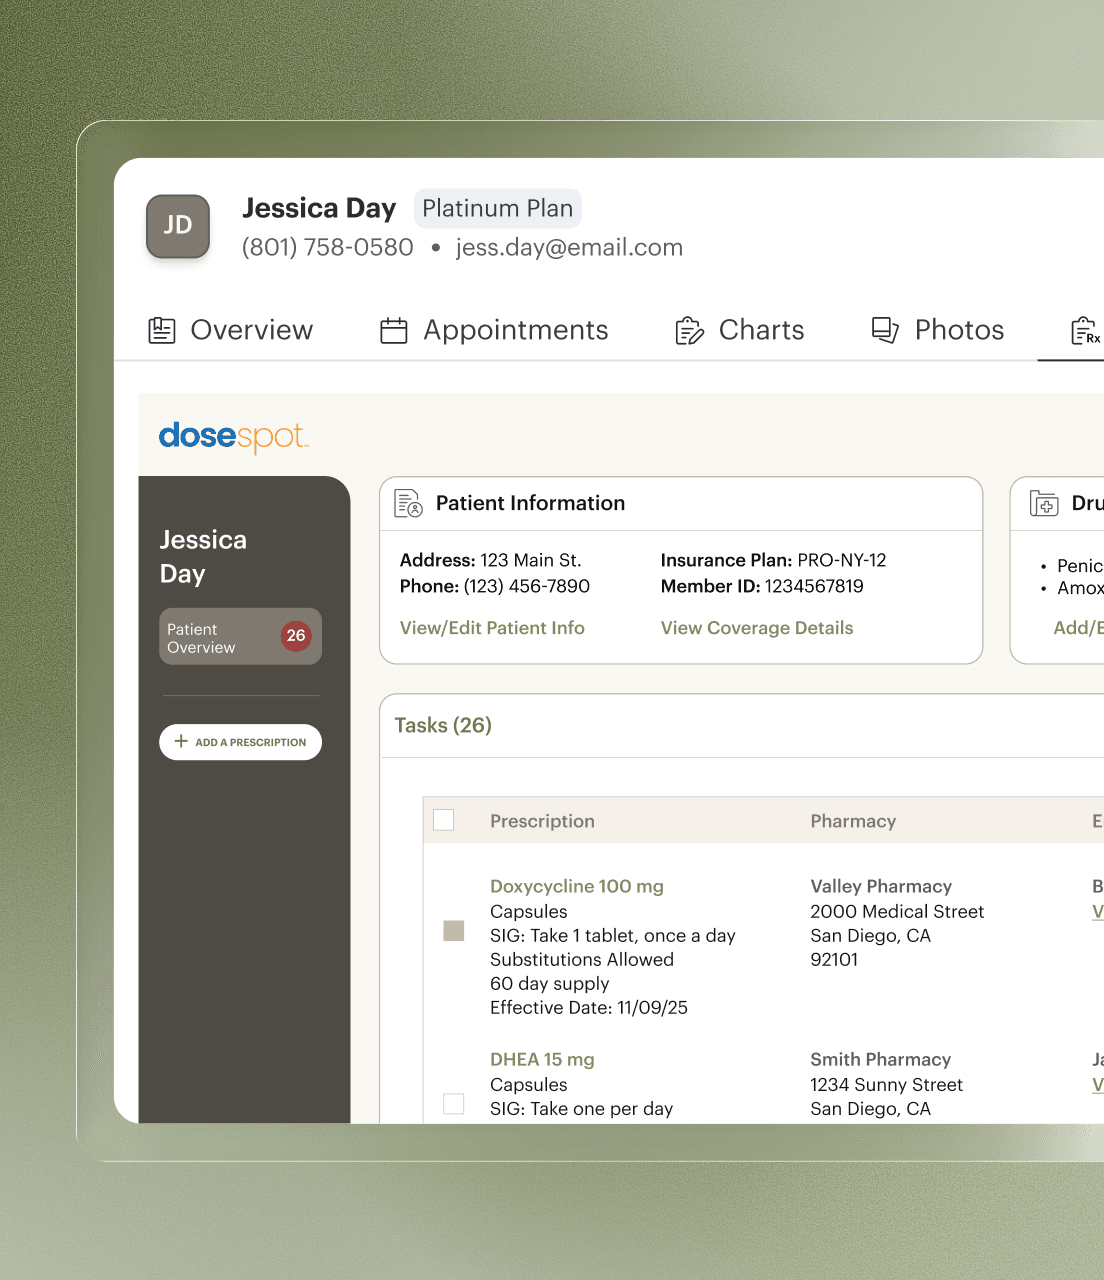Click Substitutions Allowed text
The height and width of the screenshot is (1280, 1104).
pyautogui.click(x=582, y=959)
